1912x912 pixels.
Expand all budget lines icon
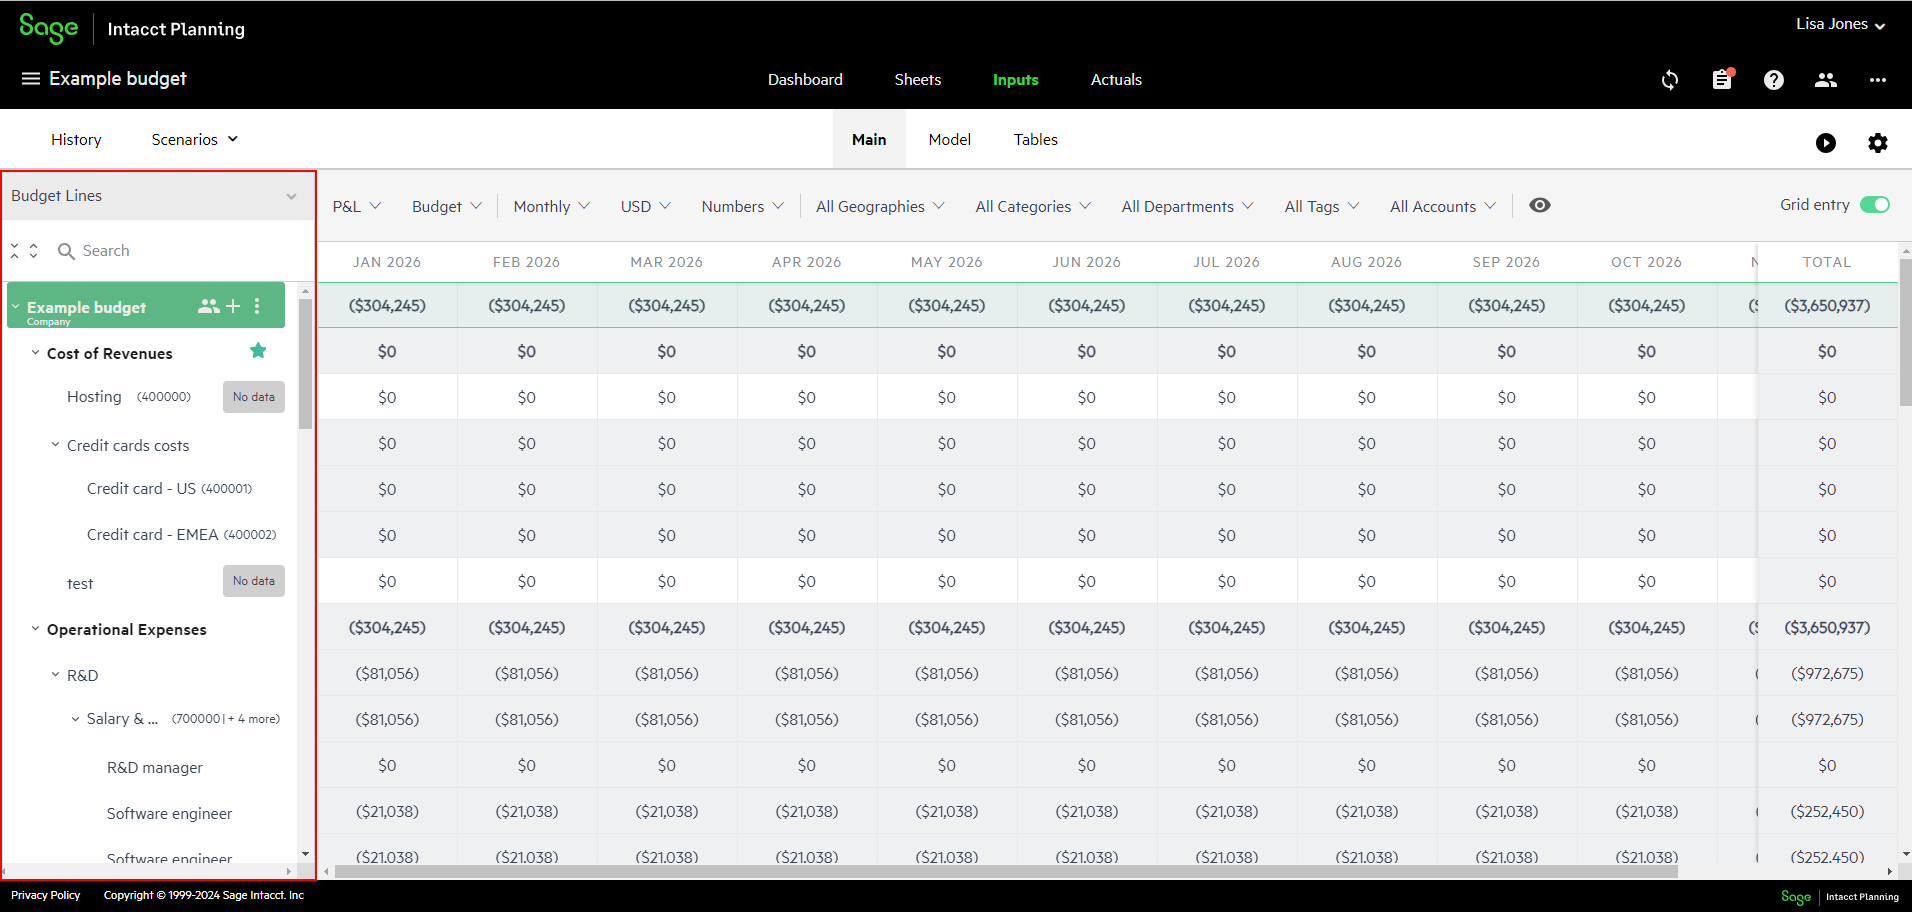[34, 251]
